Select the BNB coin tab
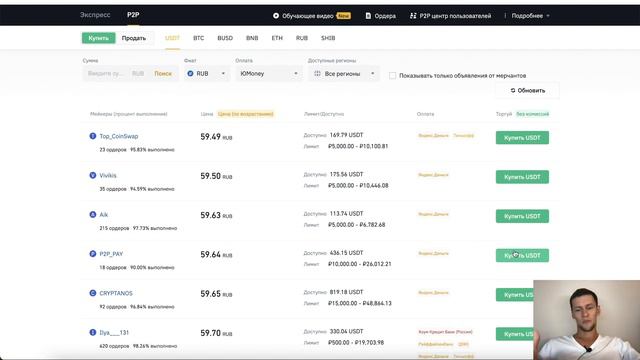The image size is (640, 360). [x=252, y=38]
